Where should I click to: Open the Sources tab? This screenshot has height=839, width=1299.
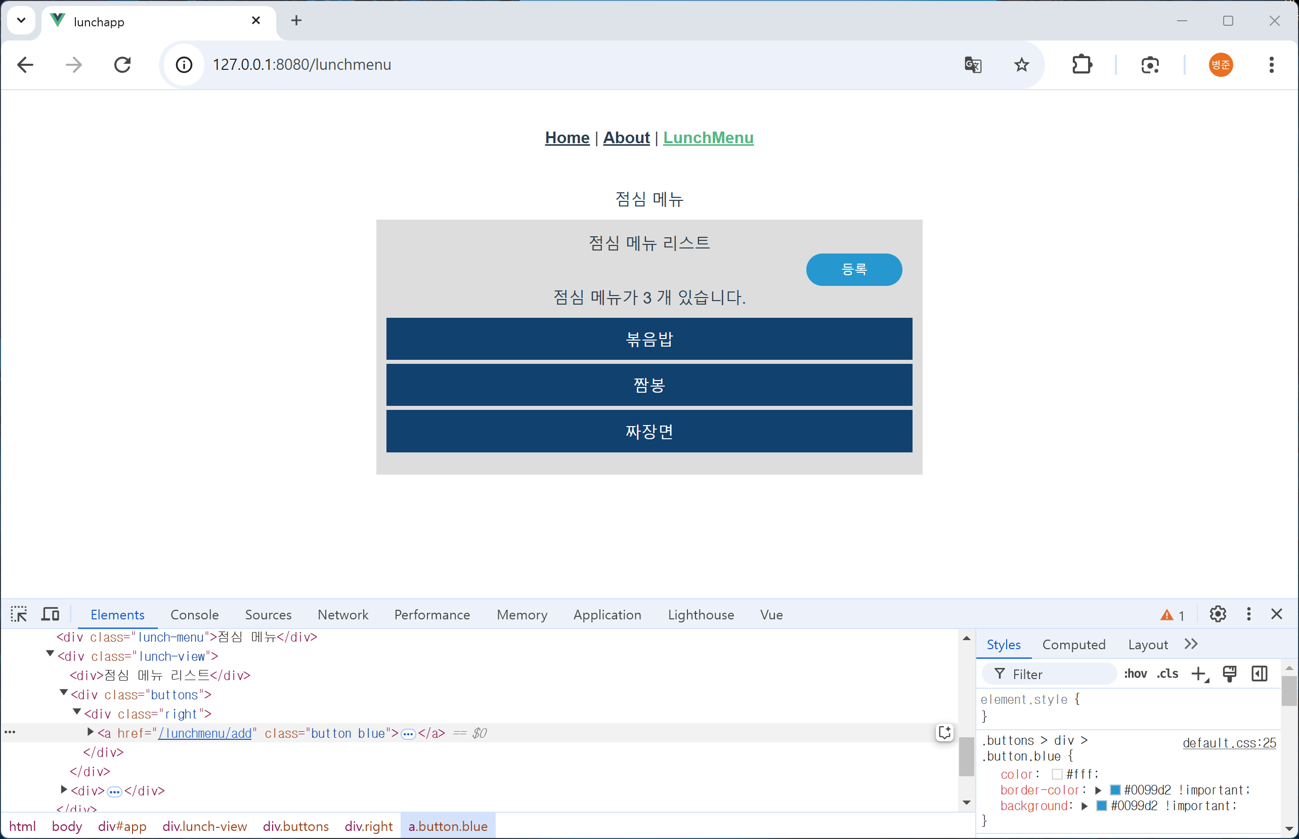tap(268, 615)
